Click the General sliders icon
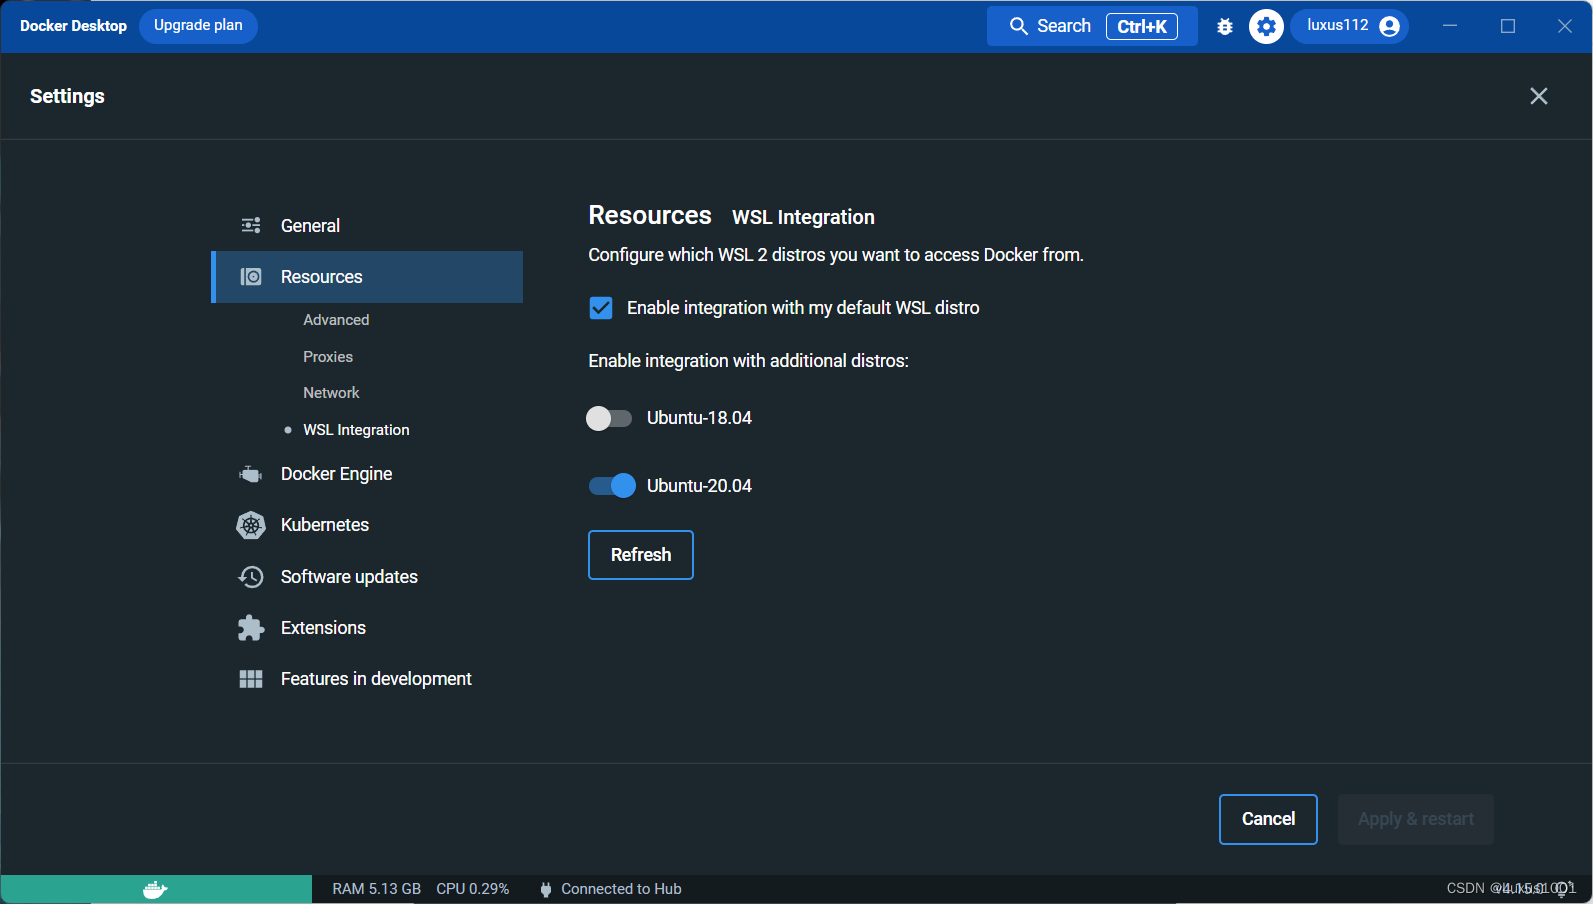The width and height of the screenshot is (1593, 904). coord(251,225)
